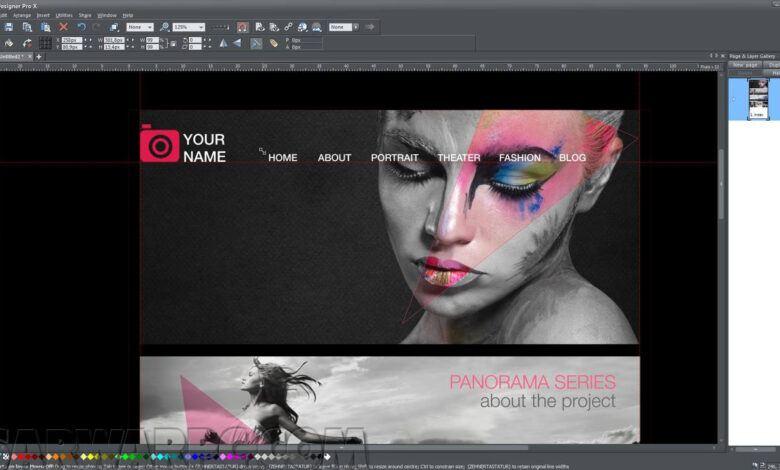Select the page thumbnail in gallery

pos(758,99)
